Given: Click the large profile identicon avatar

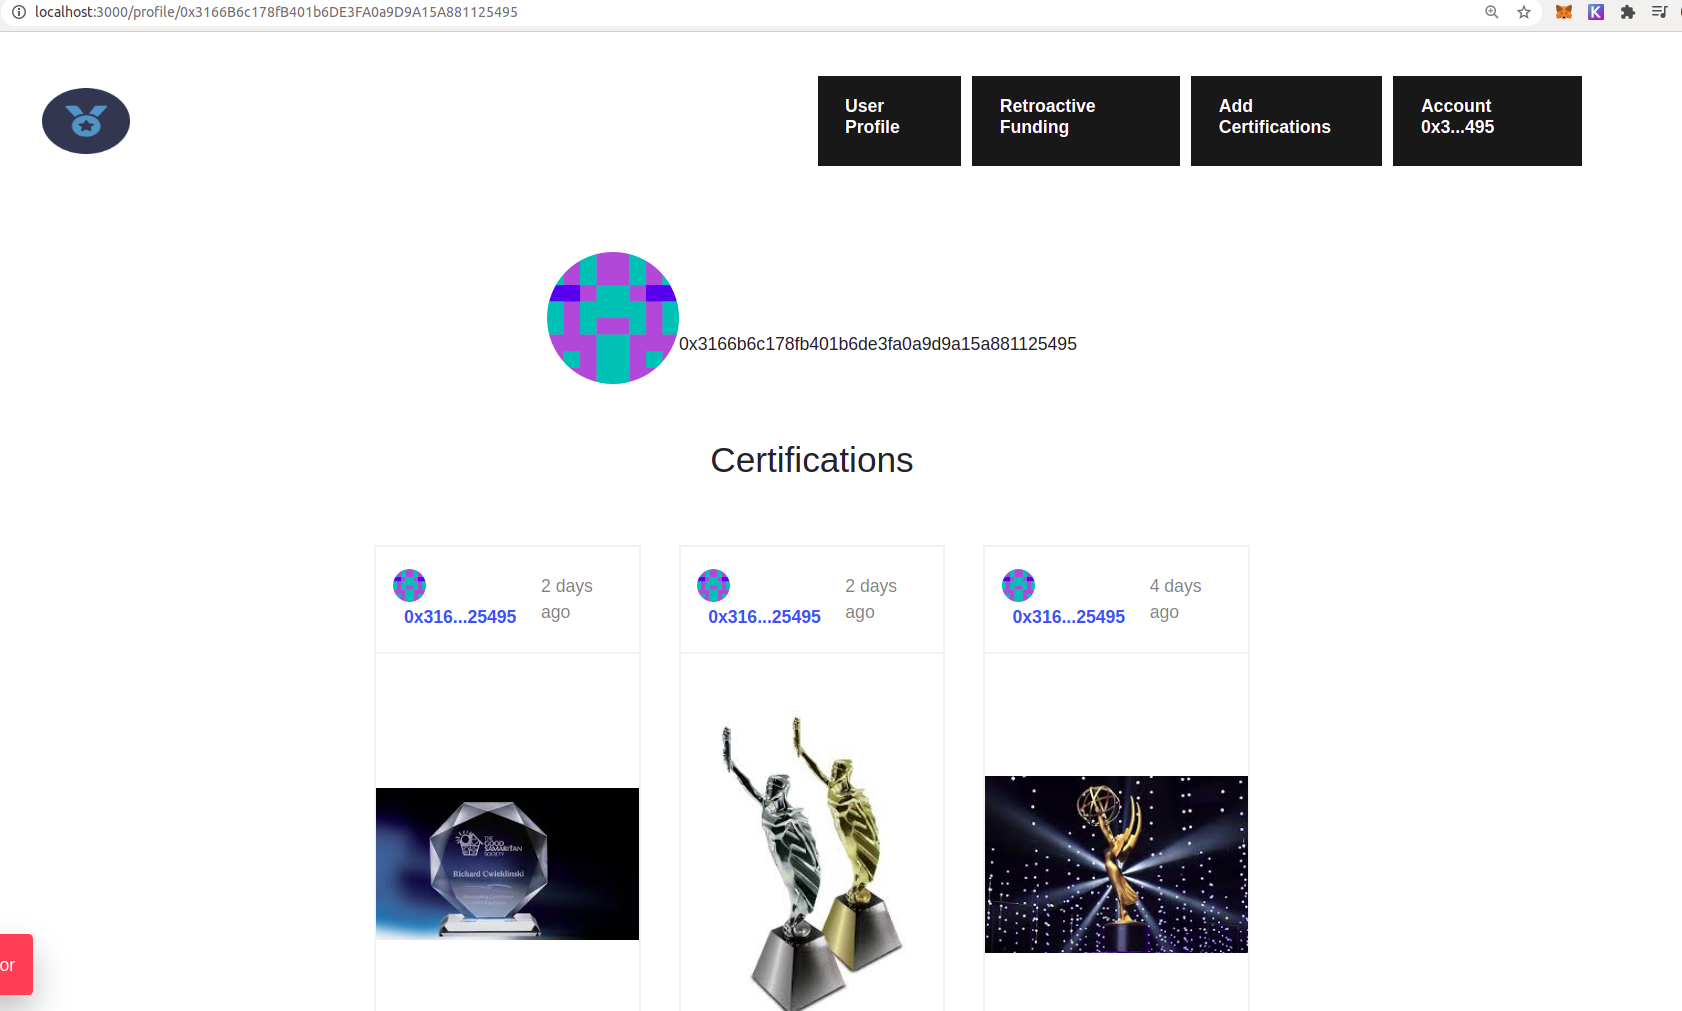Looking at the screenshot, I should 613,318.
